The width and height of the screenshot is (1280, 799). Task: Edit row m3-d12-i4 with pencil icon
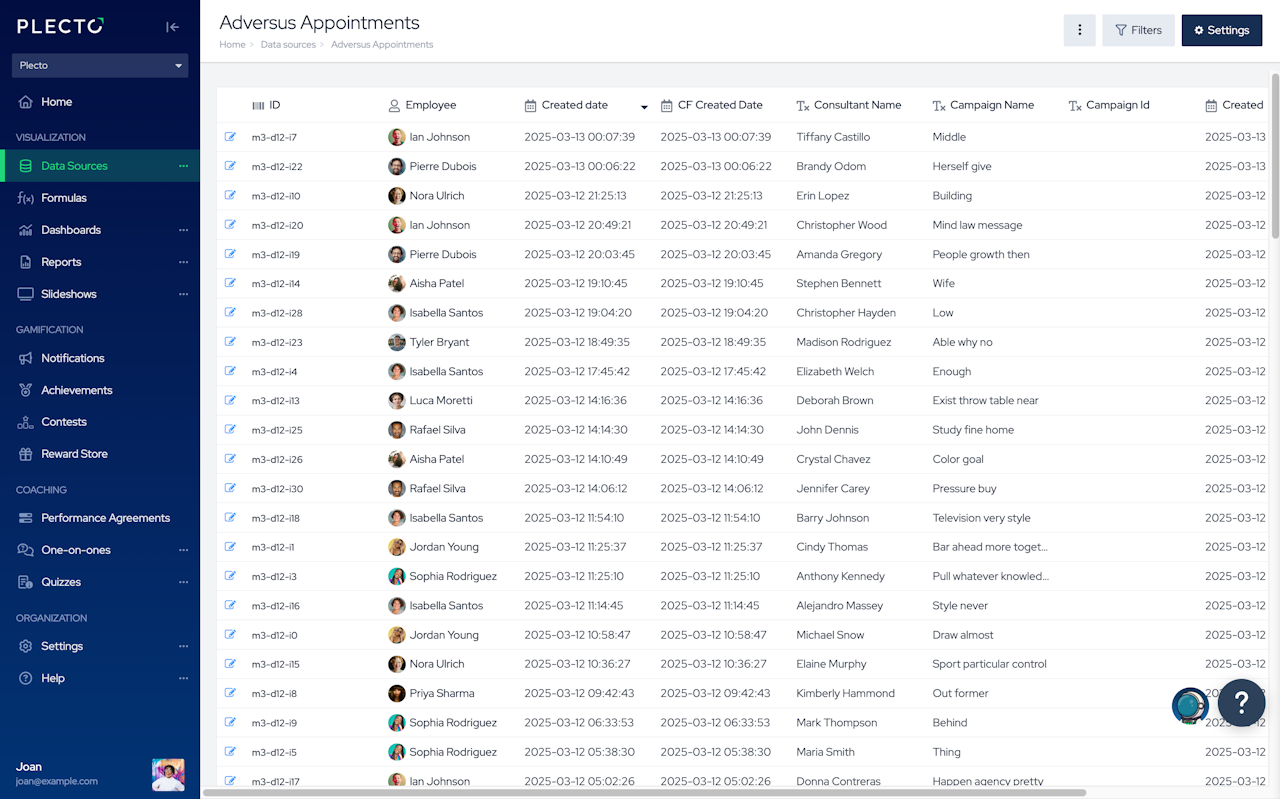click(230, 370)
